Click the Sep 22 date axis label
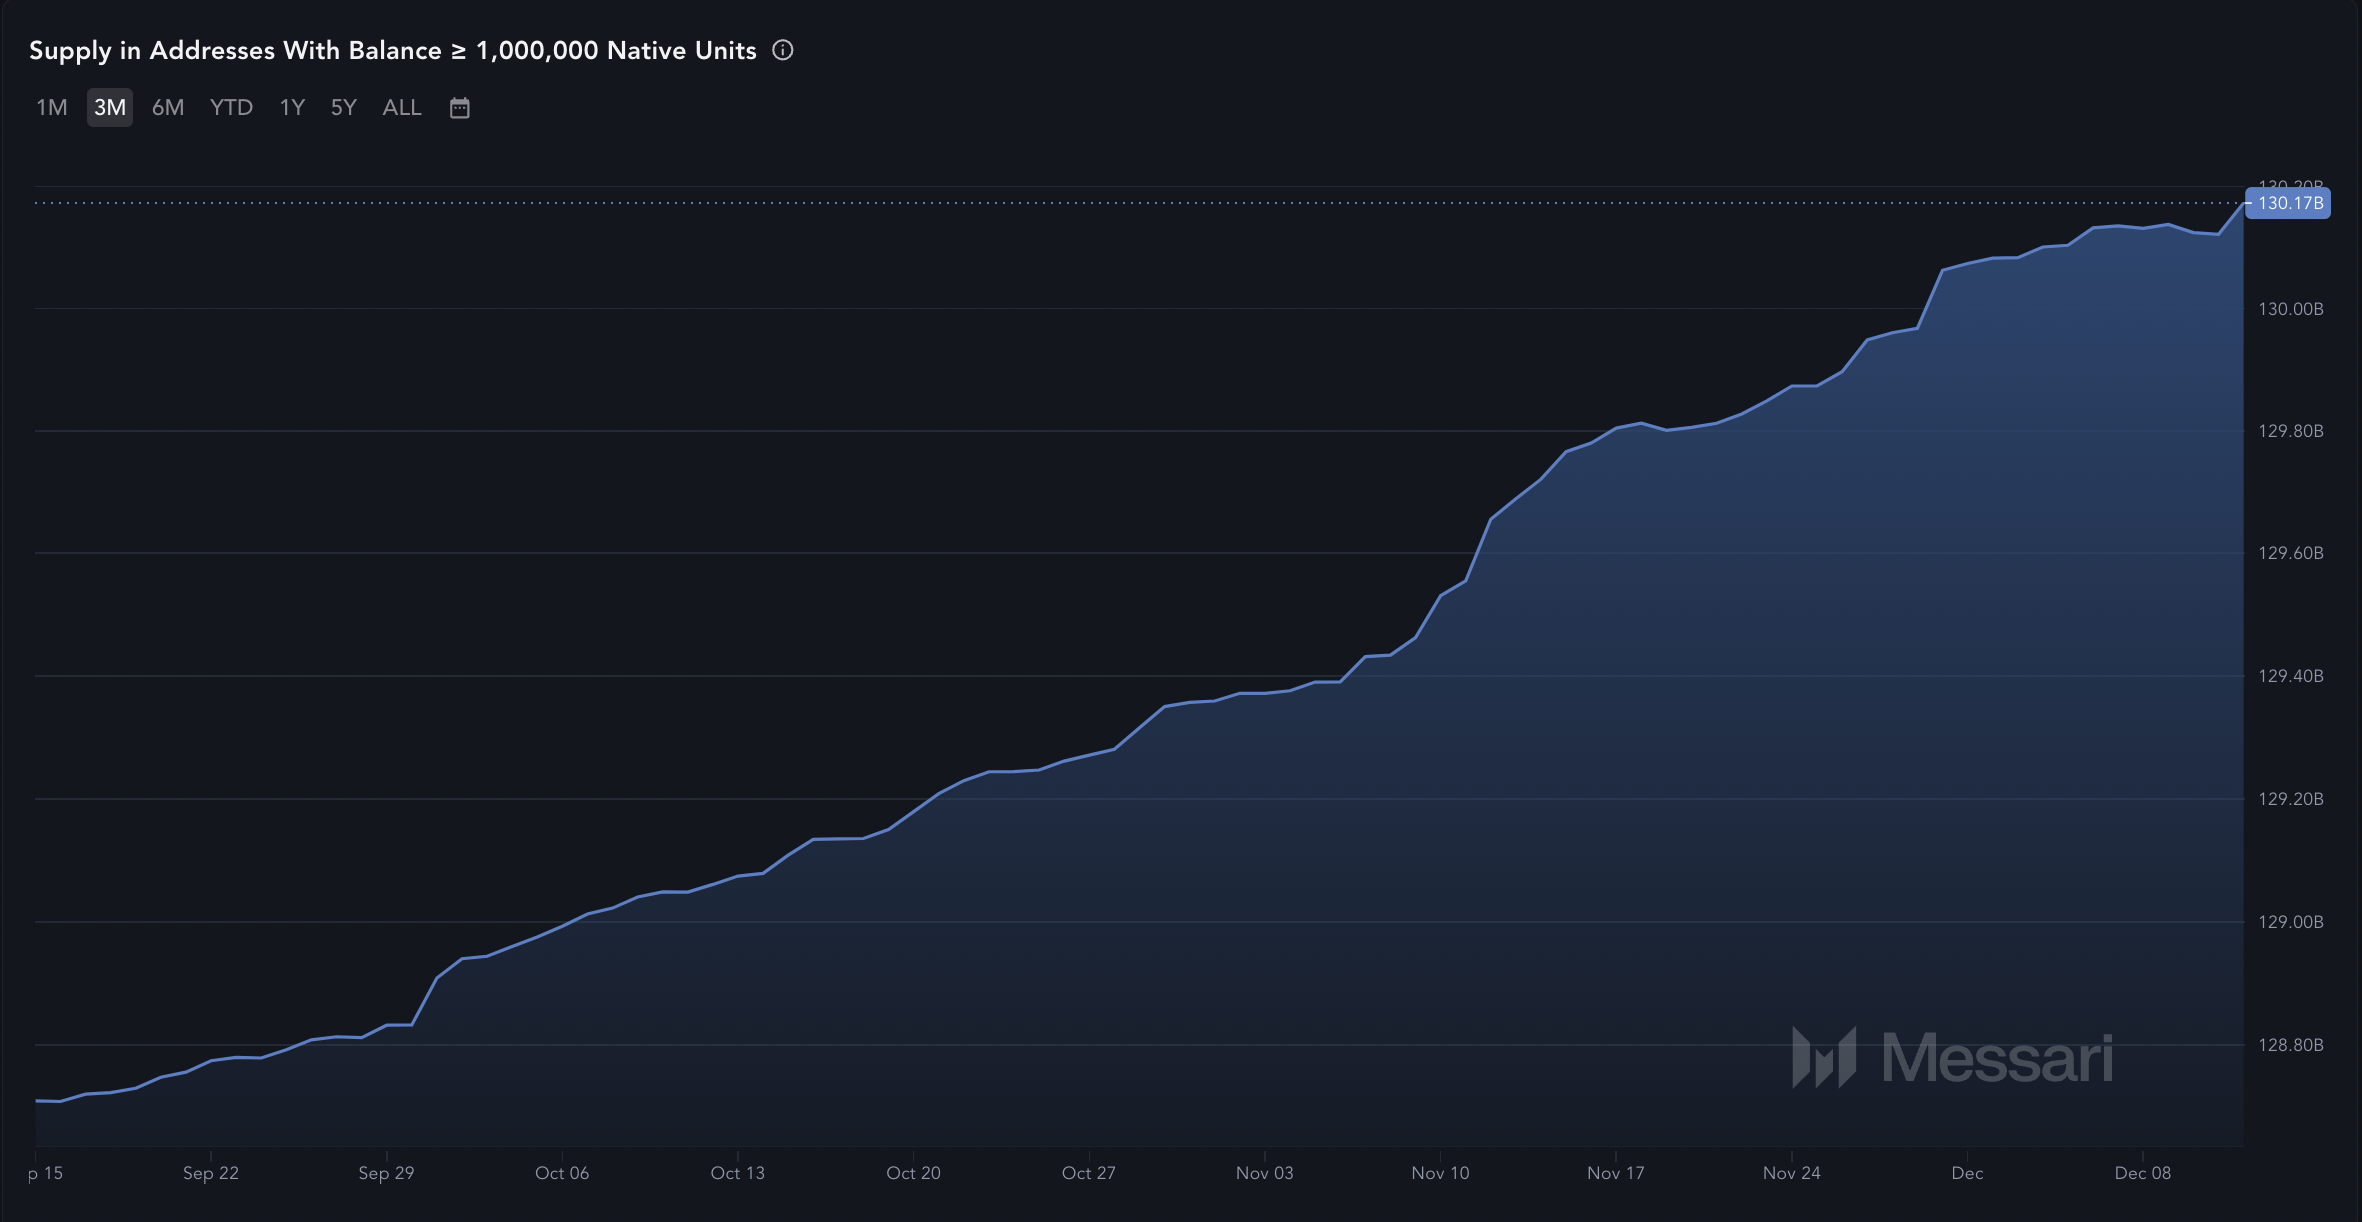The height and width of the screenshot is (1222, 2362). tap(211, 1173)
